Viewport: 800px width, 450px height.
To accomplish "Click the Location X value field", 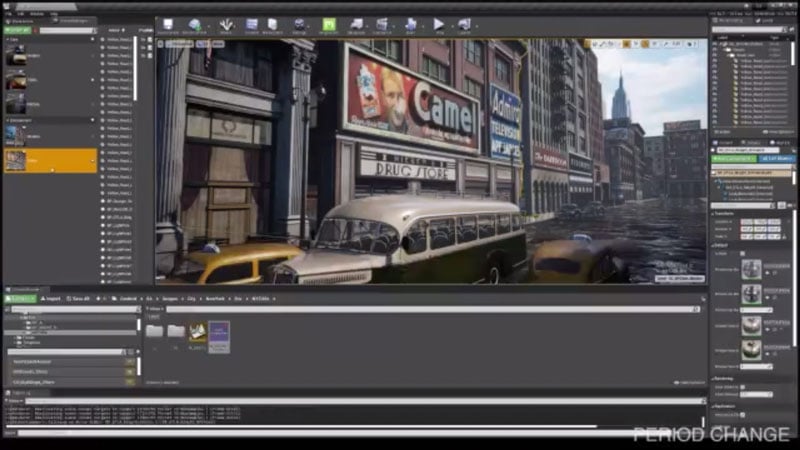I will click(x=747, y=221).
